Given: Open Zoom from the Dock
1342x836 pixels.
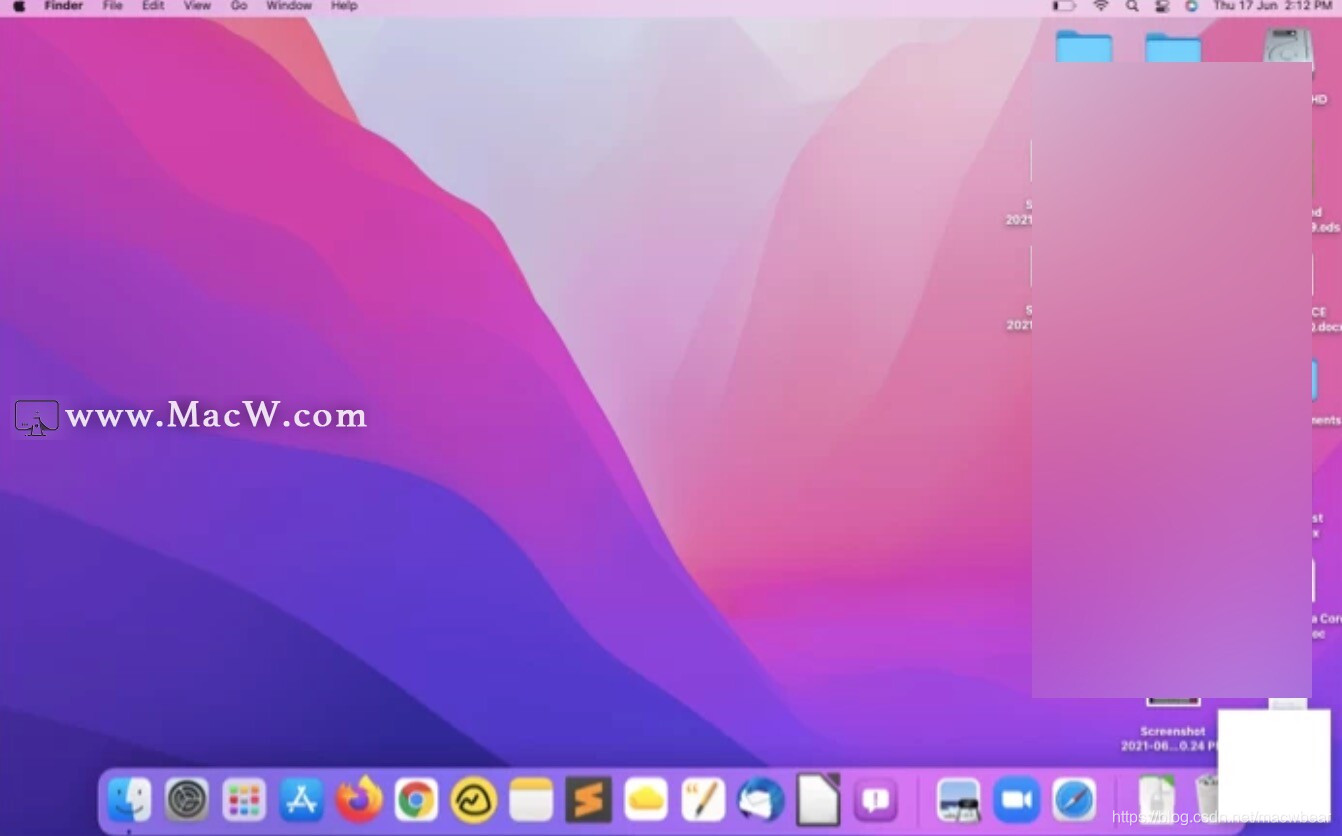Looking at the screenshot, I should pos(1016,800).
